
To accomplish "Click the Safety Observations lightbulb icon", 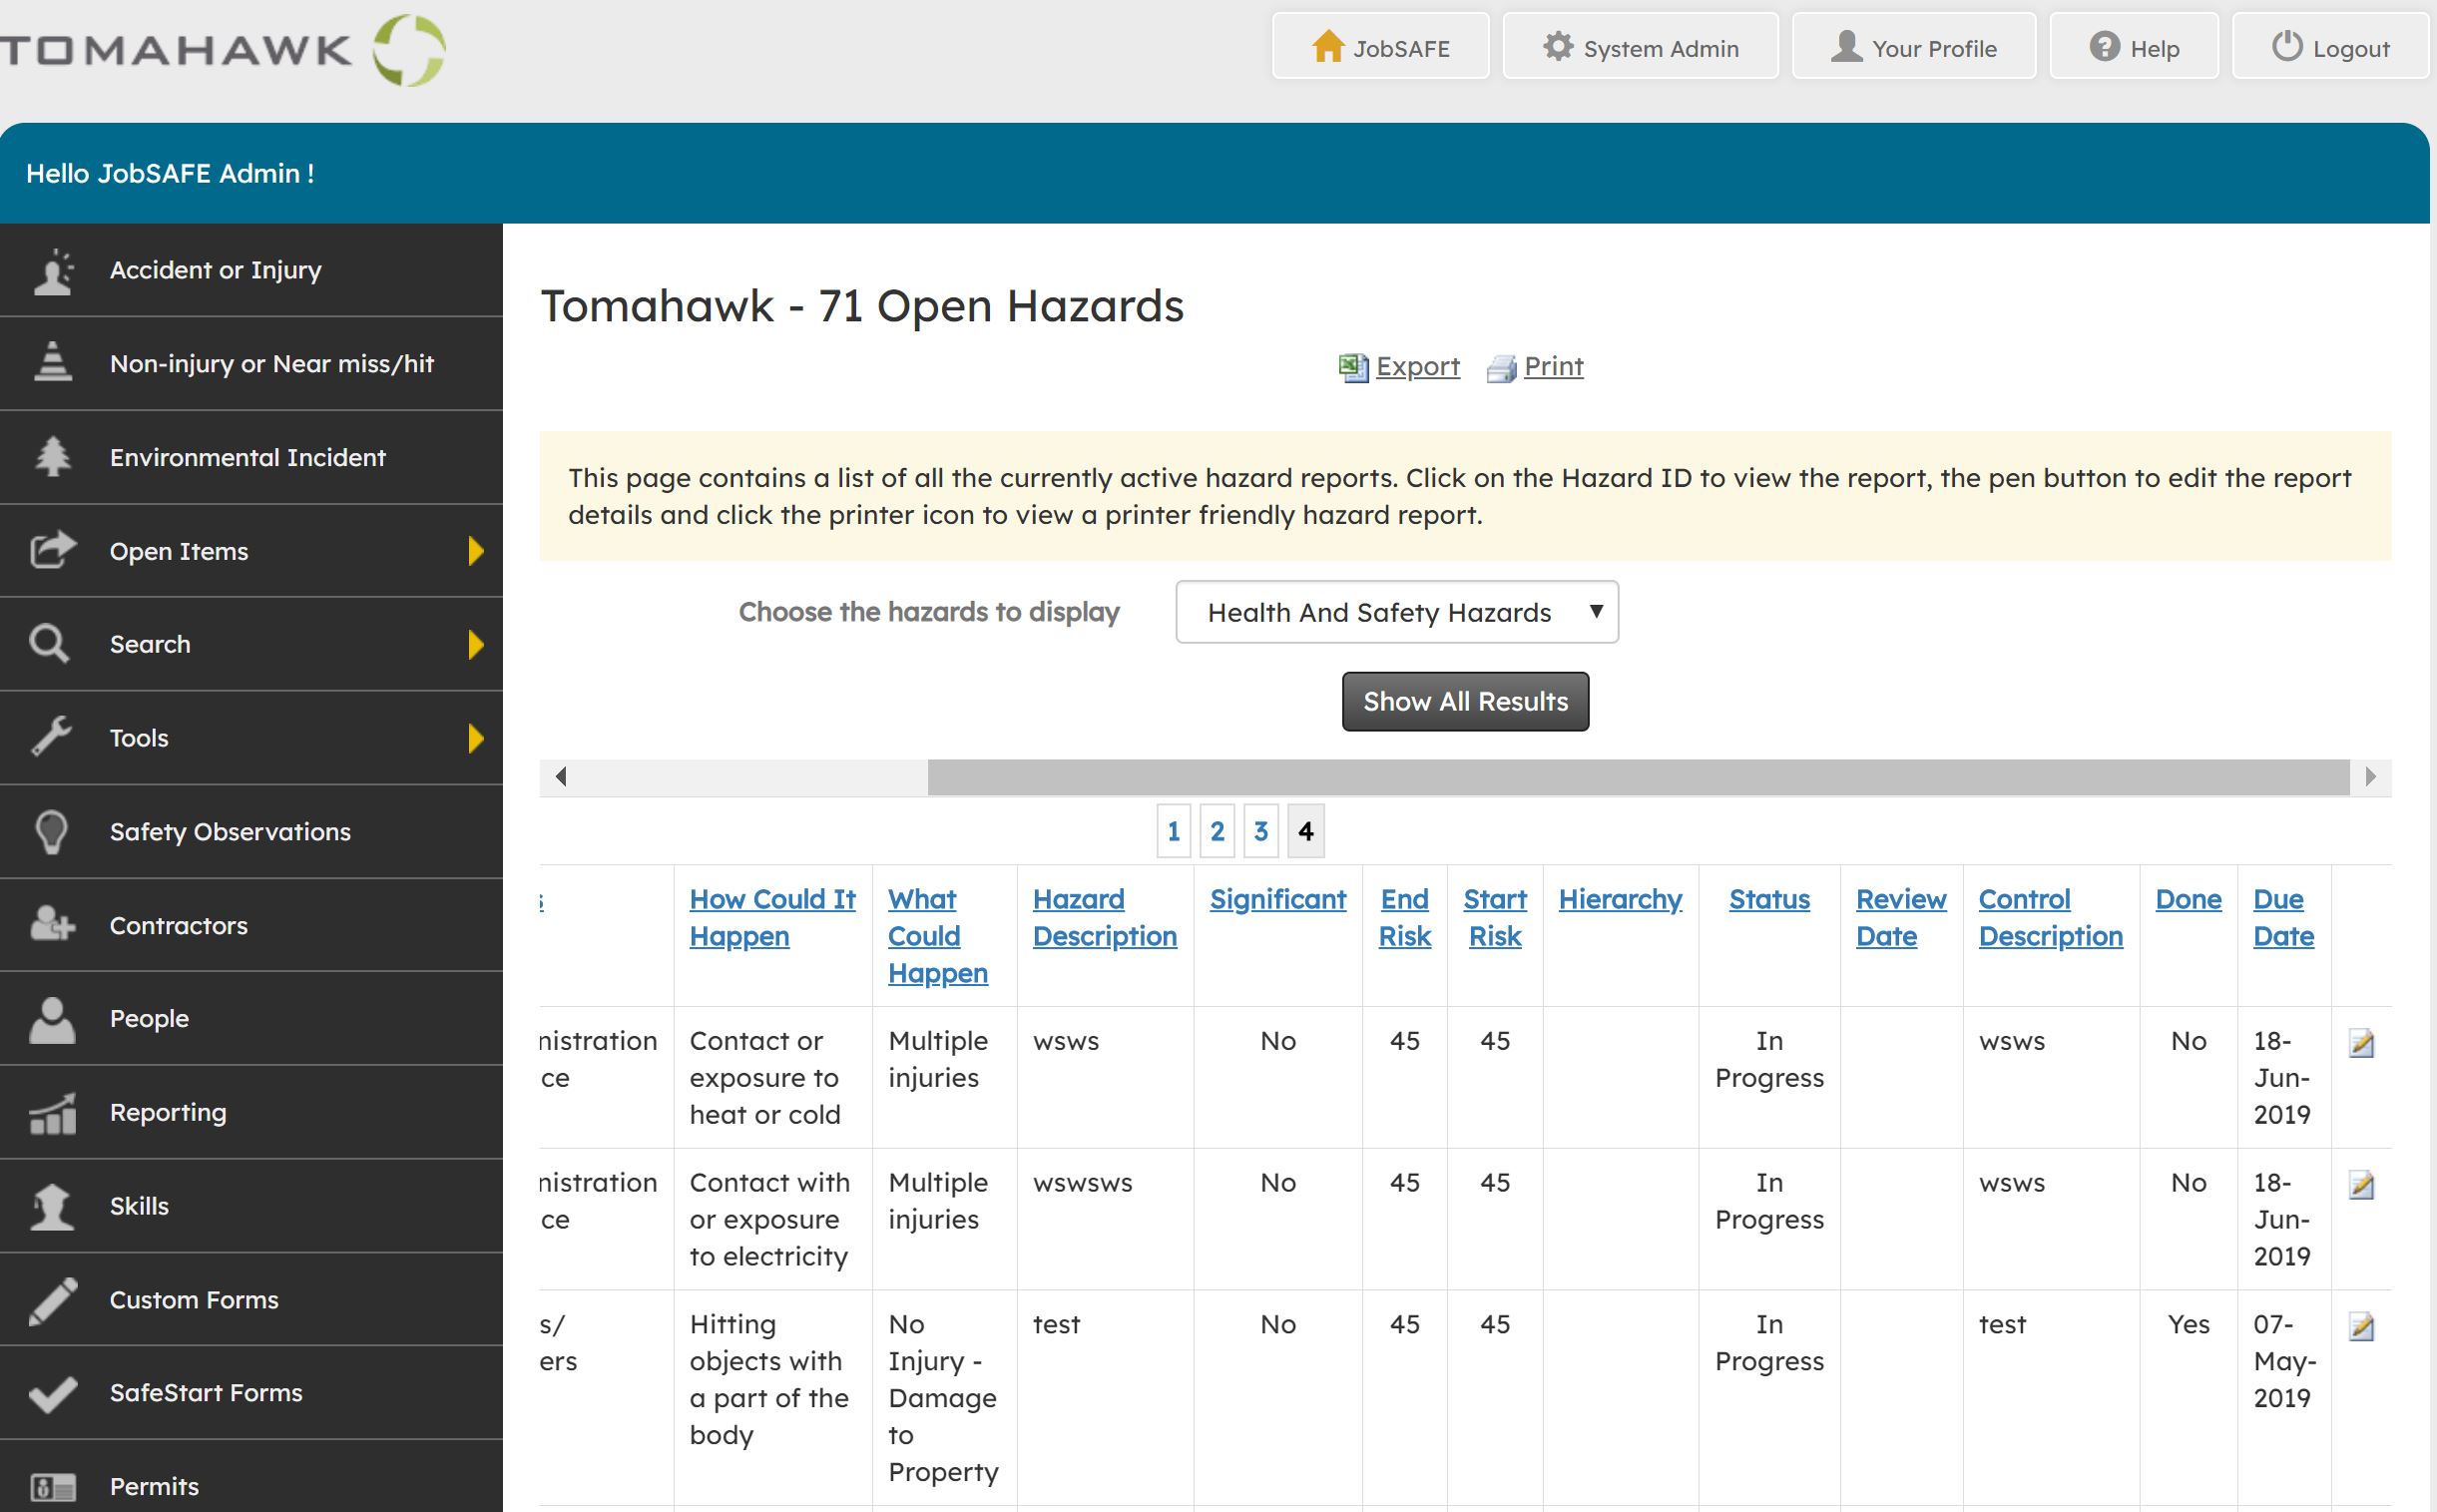I will 51,831.
